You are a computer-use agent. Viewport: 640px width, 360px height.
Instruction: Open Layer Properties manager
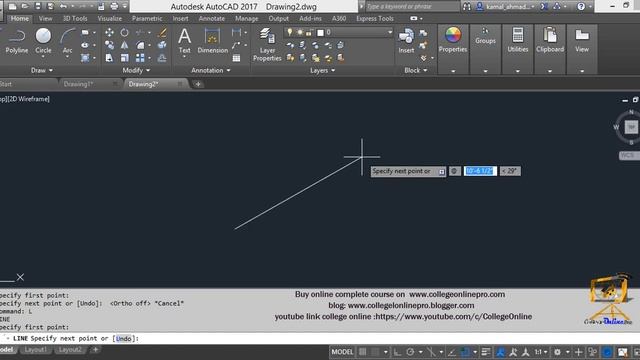(x=267, y=44)
